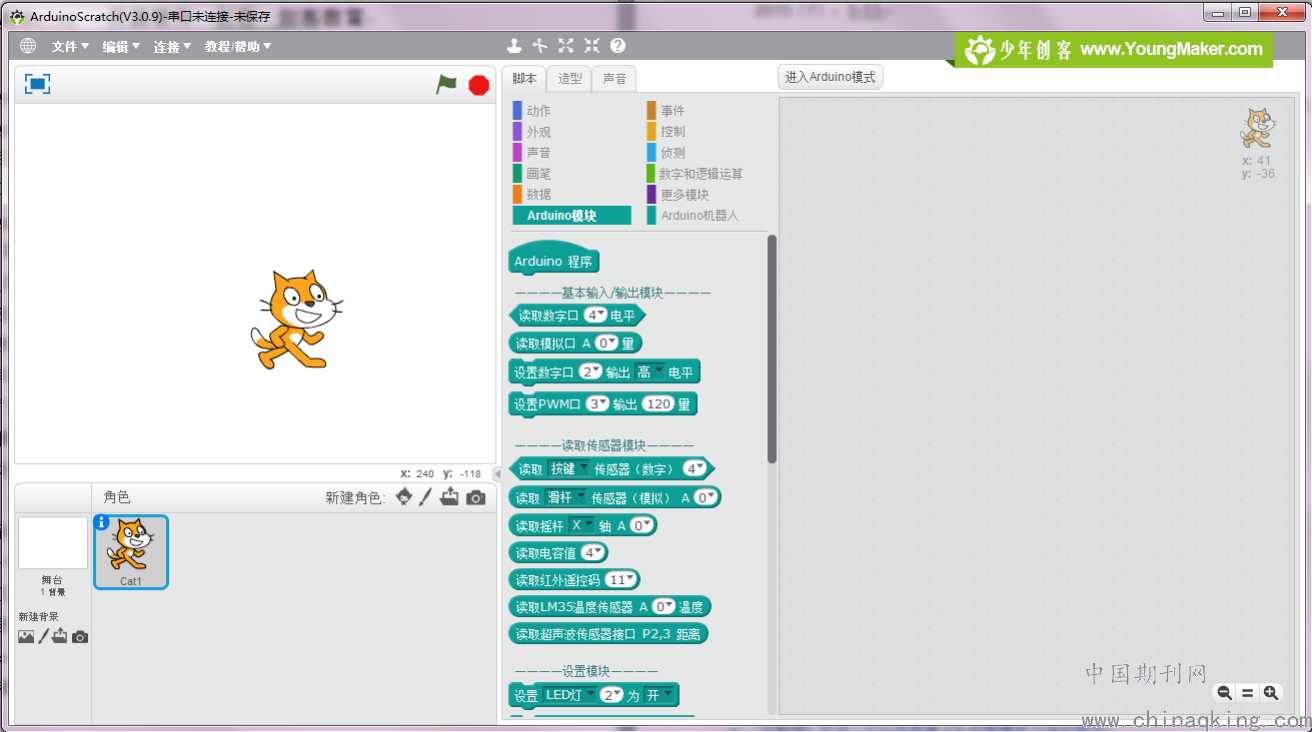Screen dimensions: 1312x732
Task: Click the block palette vertical scrollbar
Action: coord(771,349)
